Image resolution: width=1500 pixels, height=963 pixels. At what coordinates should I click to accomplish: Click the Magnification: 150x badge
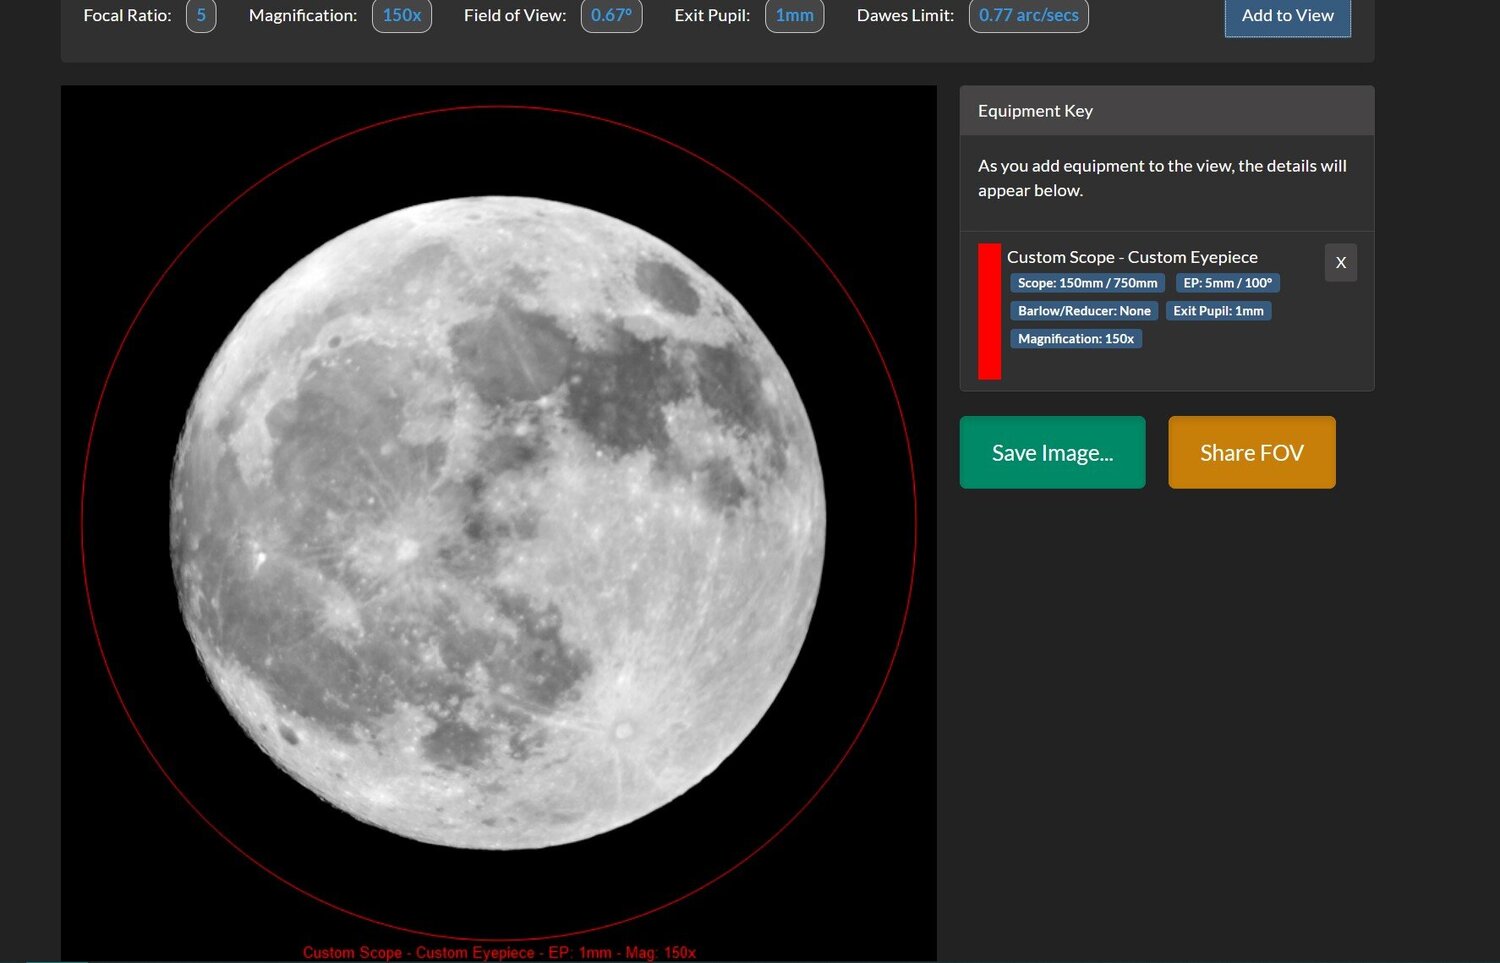pos(1076,338)
